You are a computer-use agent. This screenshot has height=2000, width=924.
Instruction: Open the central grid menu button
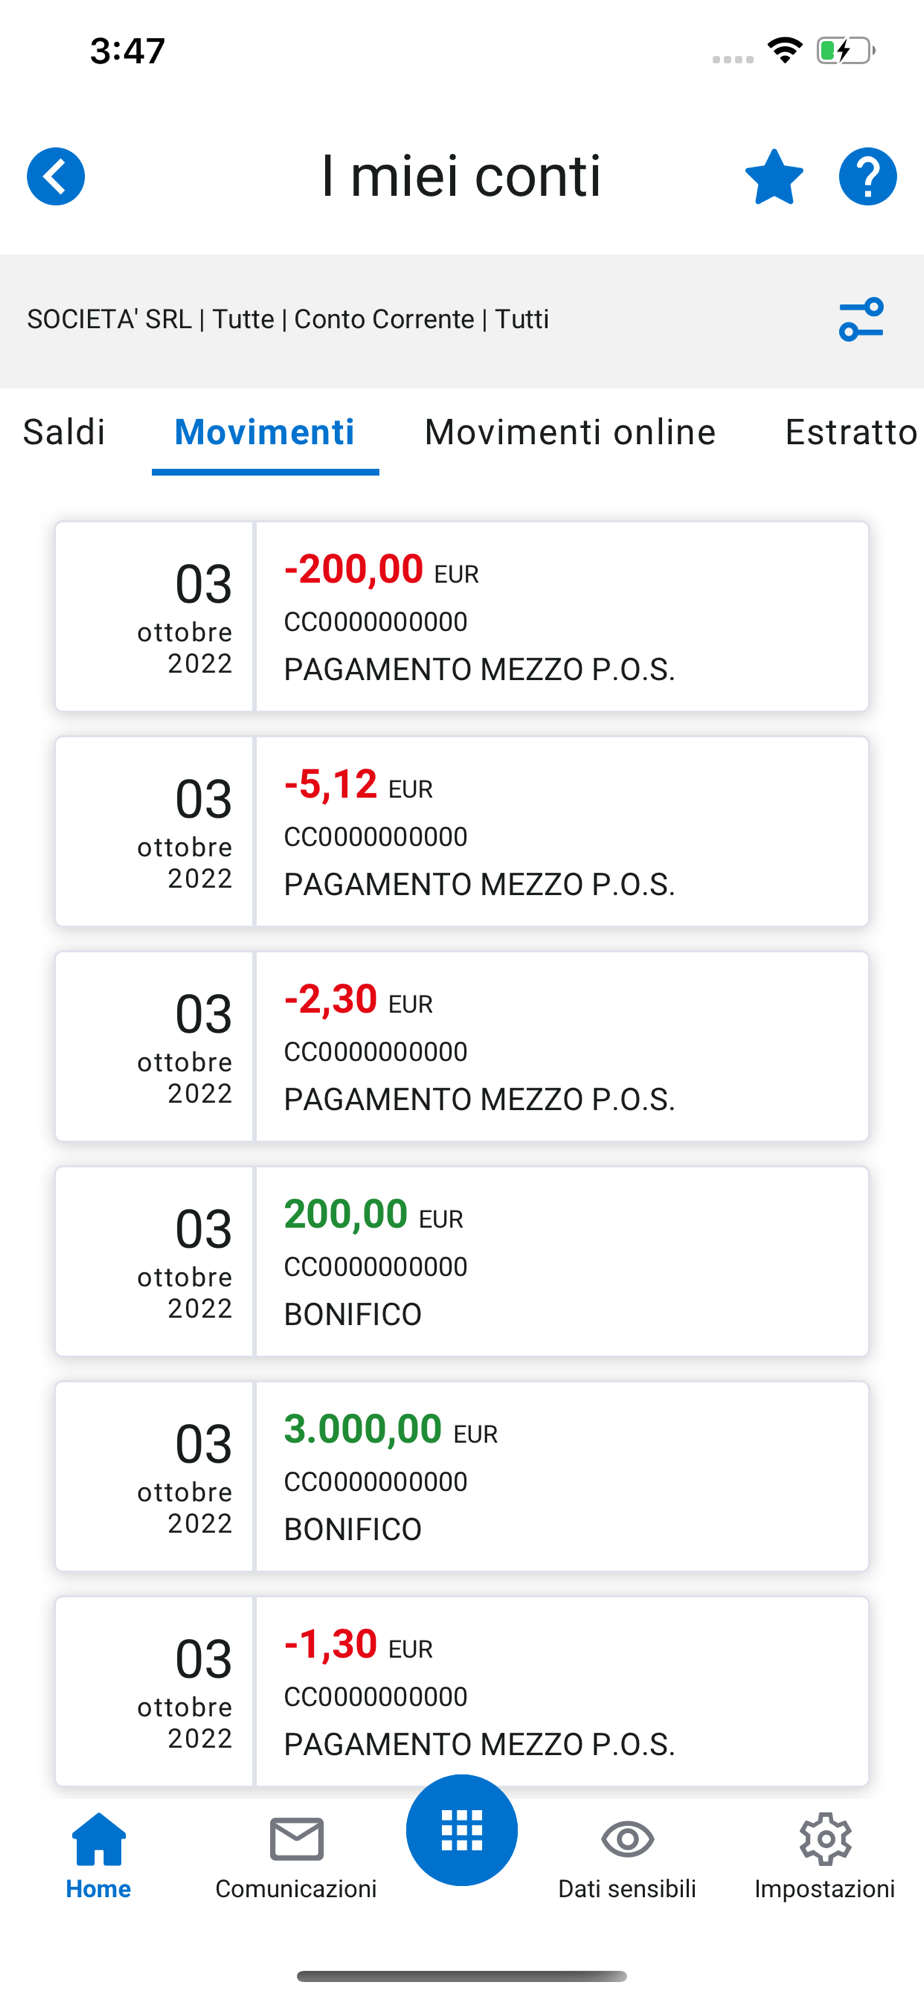click(x=462, y=1830)
